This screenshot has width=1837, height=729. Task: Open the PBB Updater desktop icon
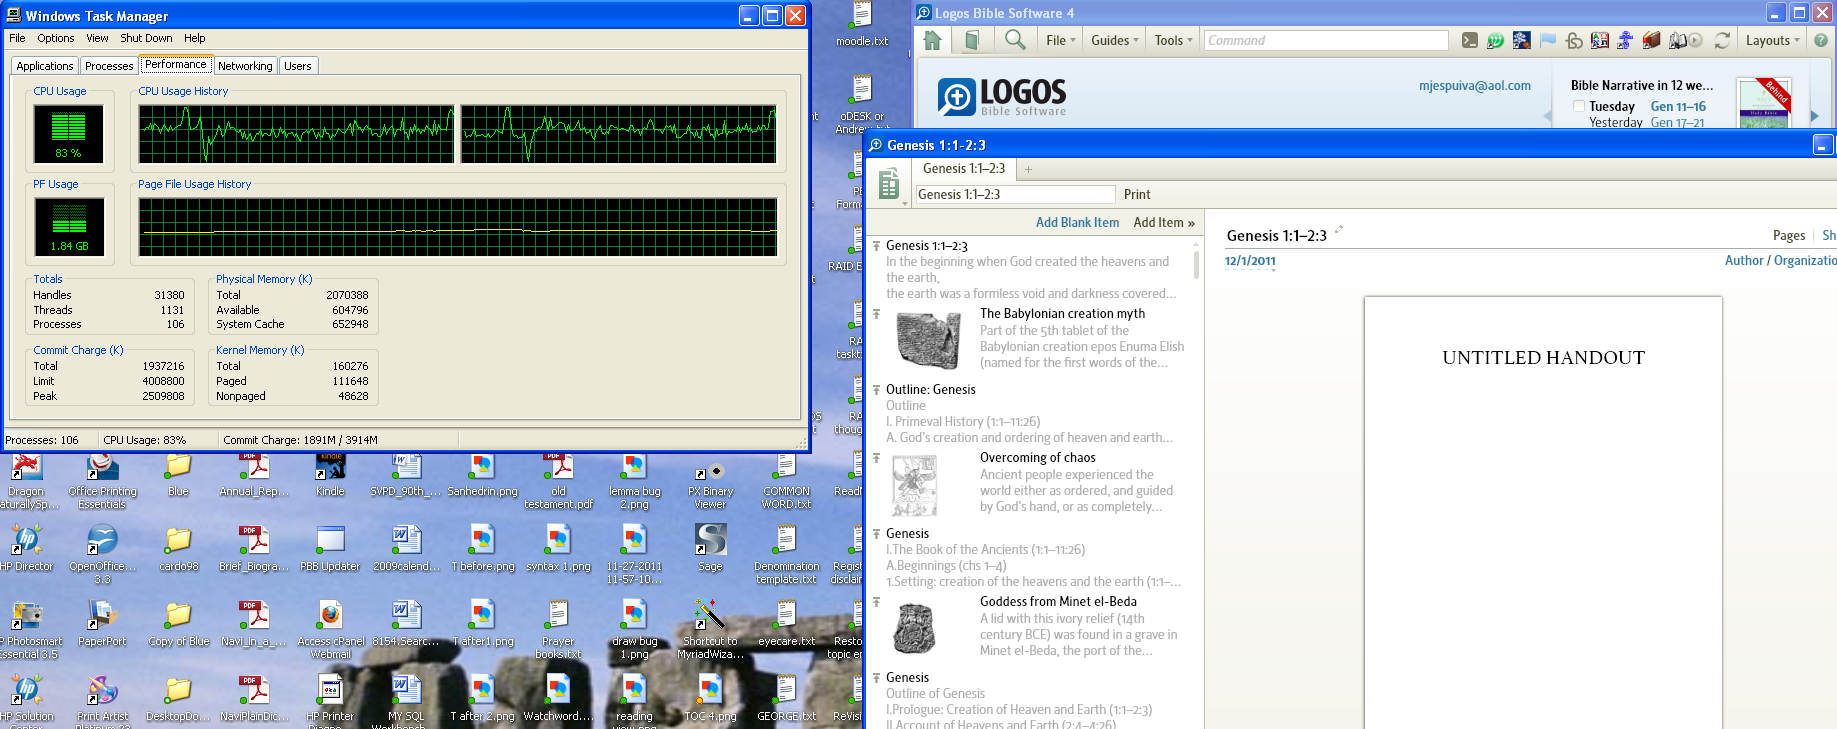coord(330,548)
